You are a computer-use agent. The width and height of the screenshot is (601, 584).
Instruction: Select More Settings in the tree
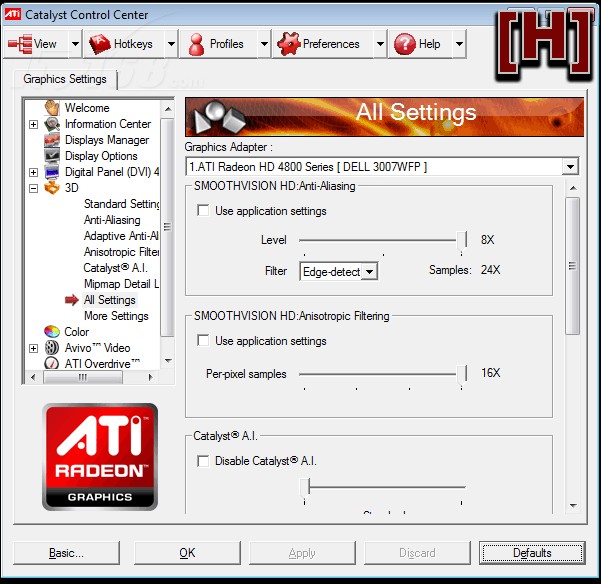[116, 316]
